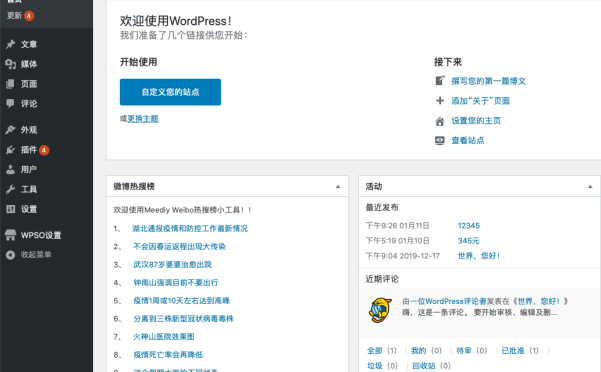Open the 文章 pin icon in sidebar

tap(10, 44)
